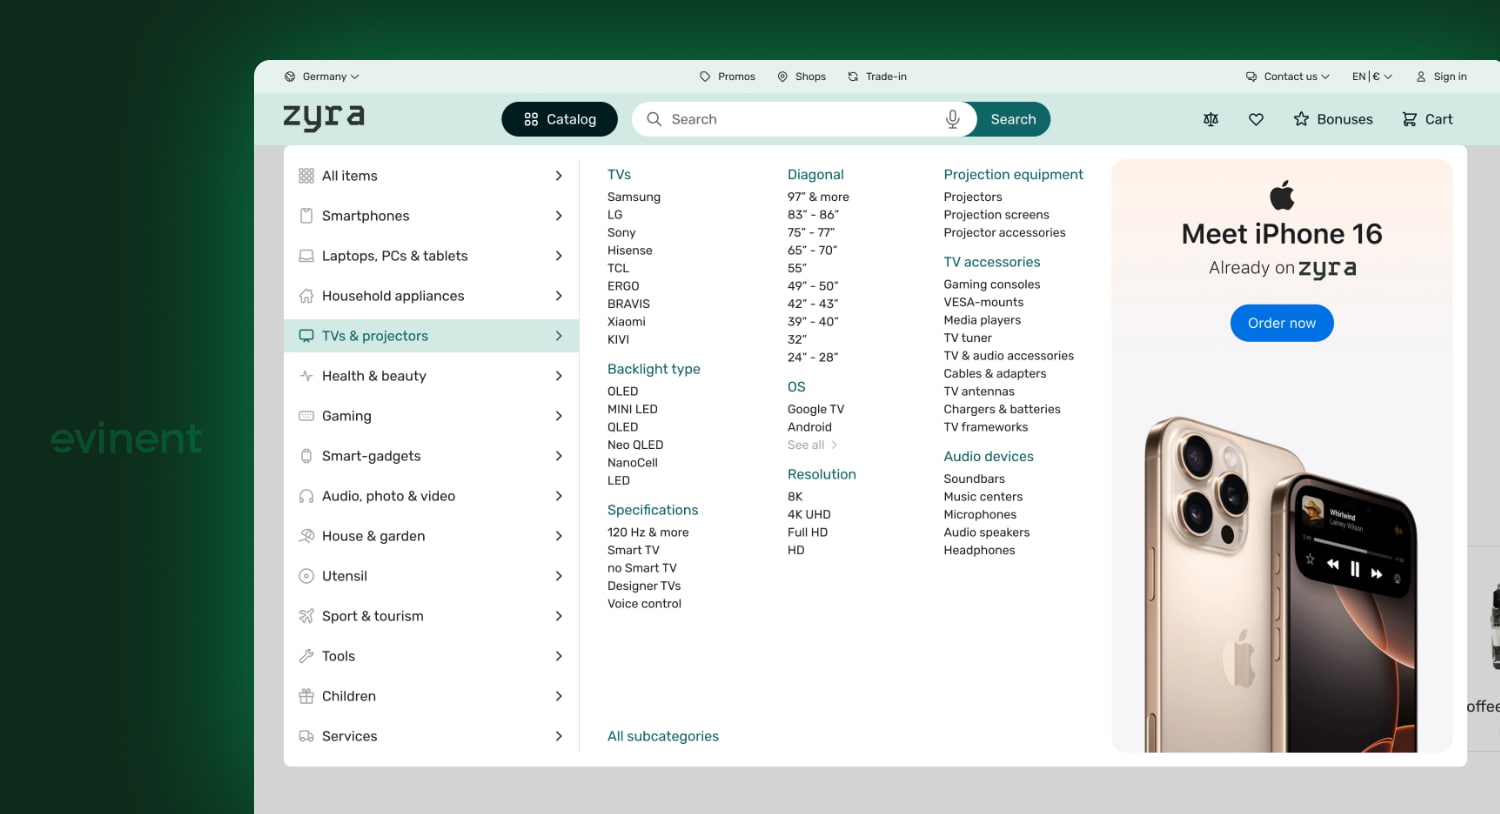Viewport: 1500px width, 814px height.
Task: Click the Promos tag icon
Action: coord(705,76)
